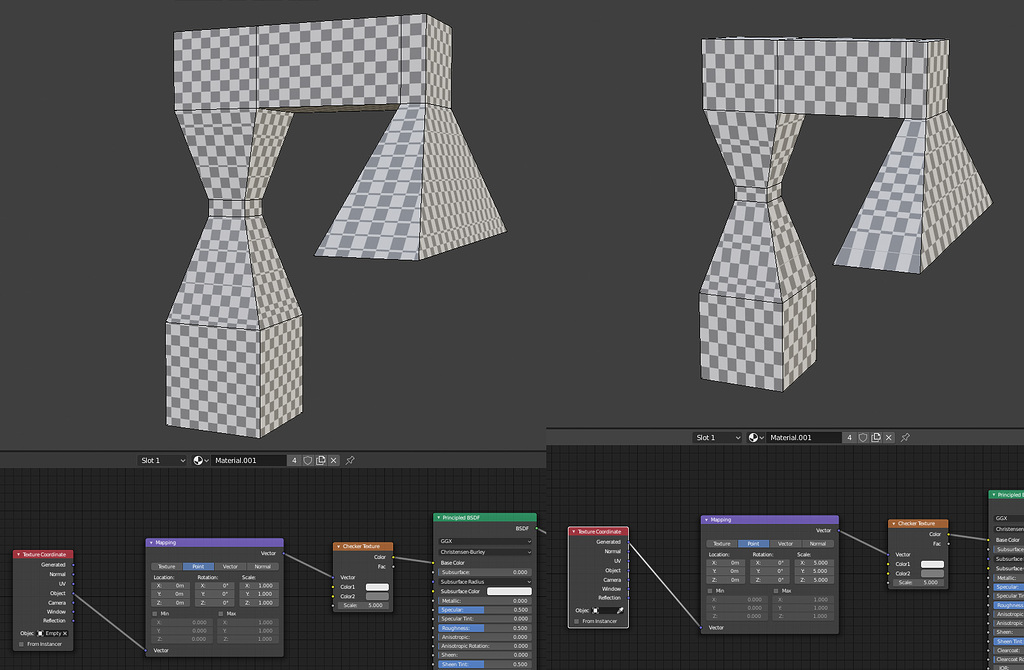Open GGX distribution dropdown in left Principled BSDF
This screenshot has height=670, width=1024.
485,541
